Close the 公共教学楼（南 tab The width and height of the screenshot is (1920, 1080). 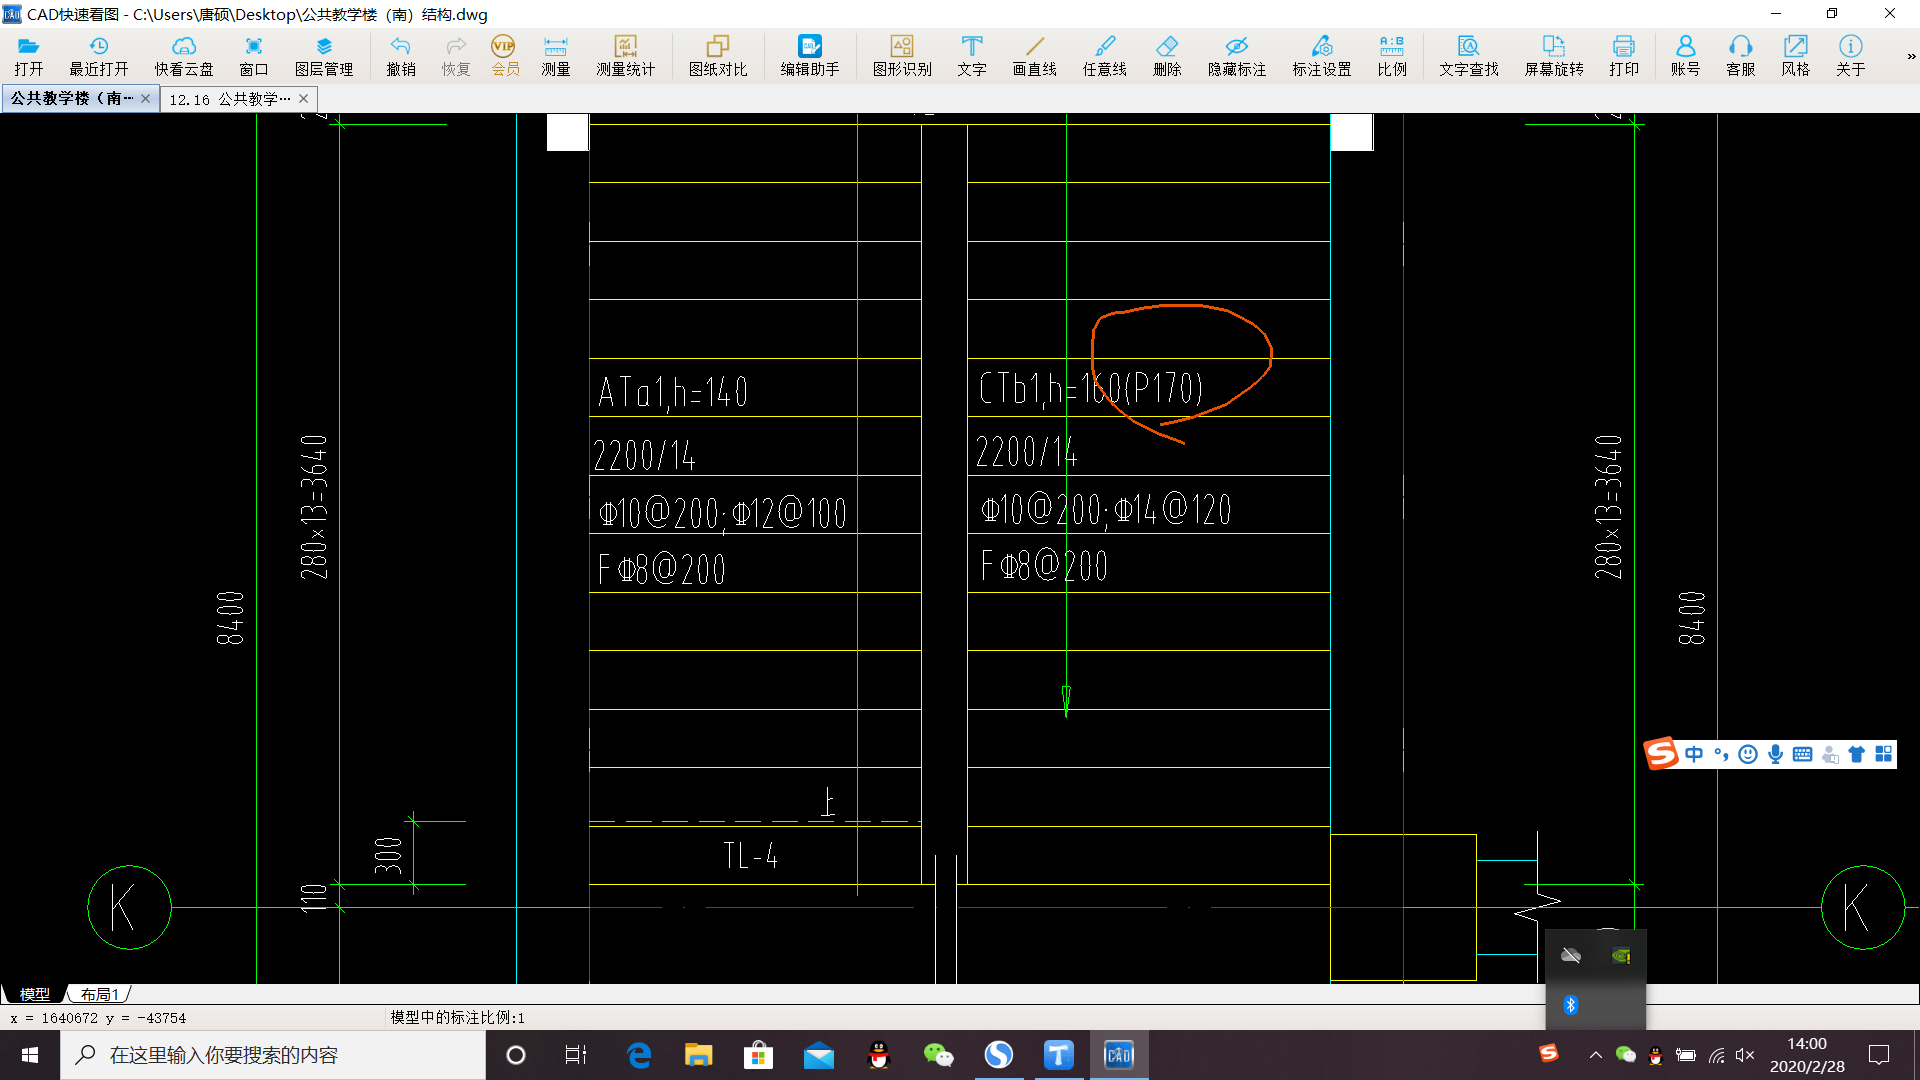(x=146, y=98)
